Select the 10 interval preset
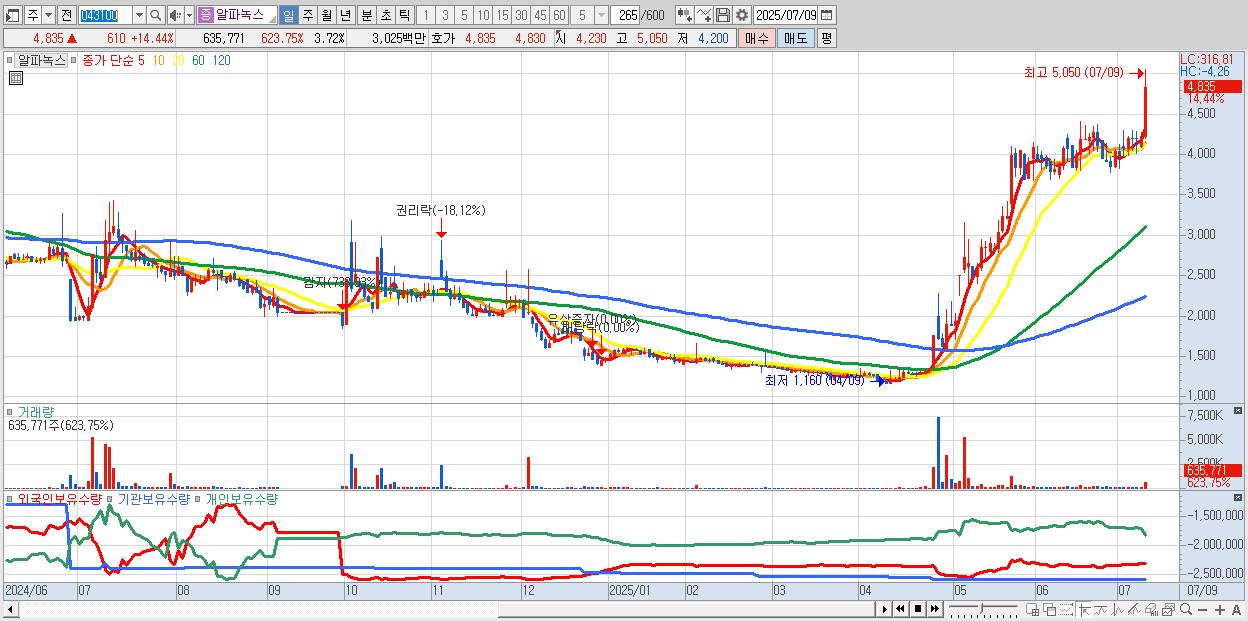 pyautogui.click(x=483, y=15)
